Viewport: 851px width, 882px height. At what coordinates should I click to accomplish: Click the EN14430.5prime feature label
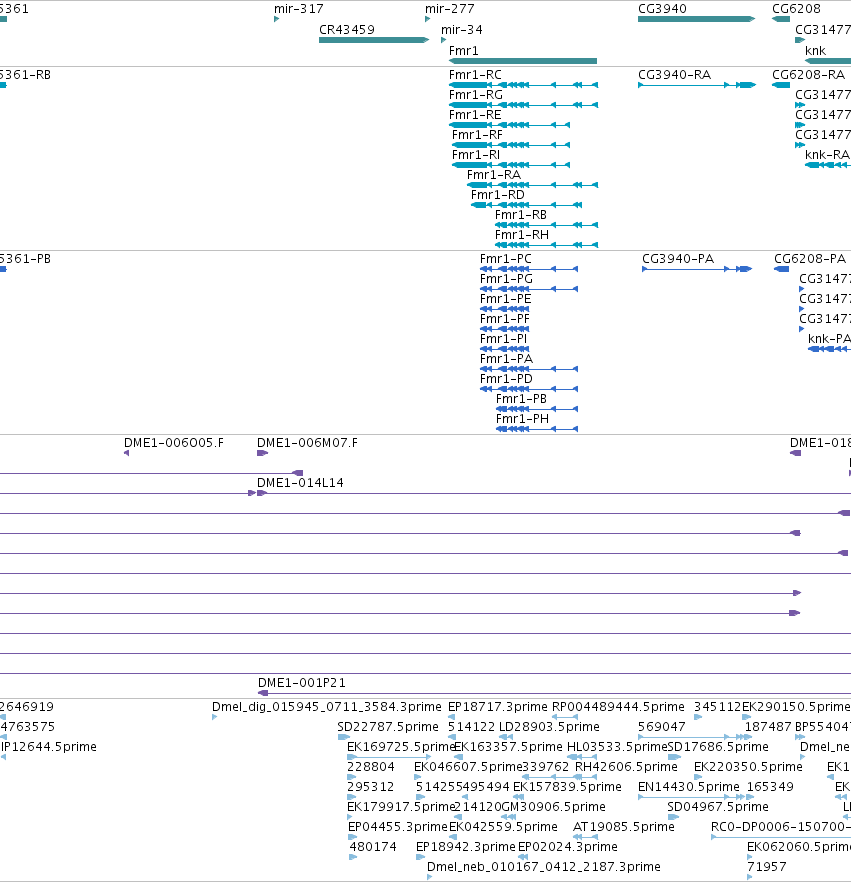(x=688, y=786)
